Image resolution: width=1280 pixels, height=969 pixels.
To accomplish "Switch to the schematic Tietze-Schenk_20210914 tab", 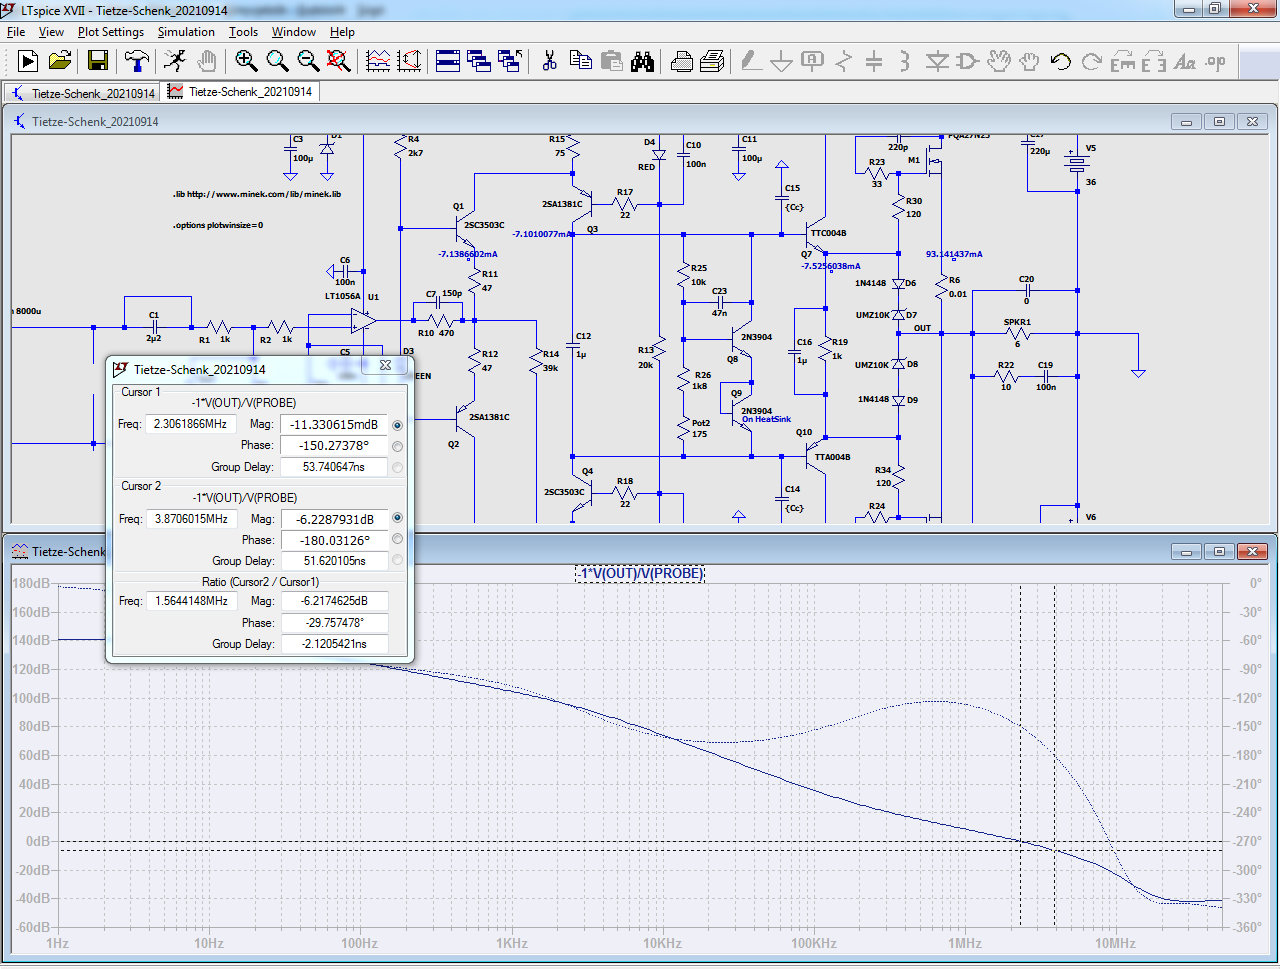I will [x=82, y=93].
